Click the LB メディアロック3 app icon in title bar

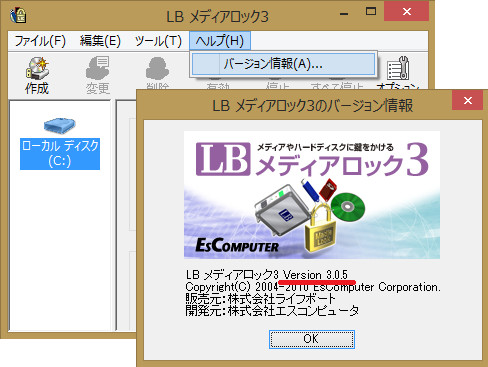click(x=18, y=16)
